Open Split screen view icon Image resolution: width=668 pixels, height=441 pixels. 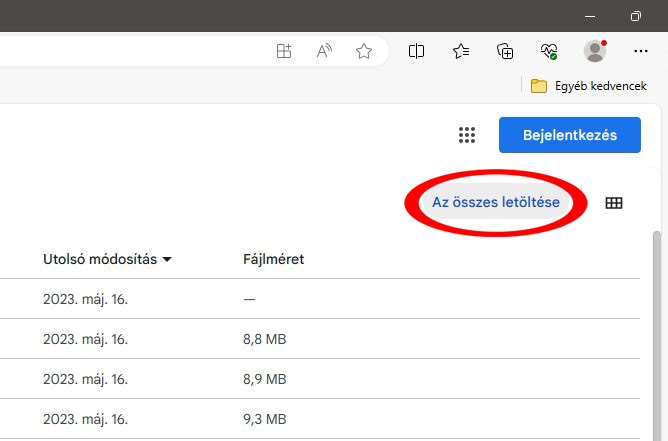tap(416, 51)
